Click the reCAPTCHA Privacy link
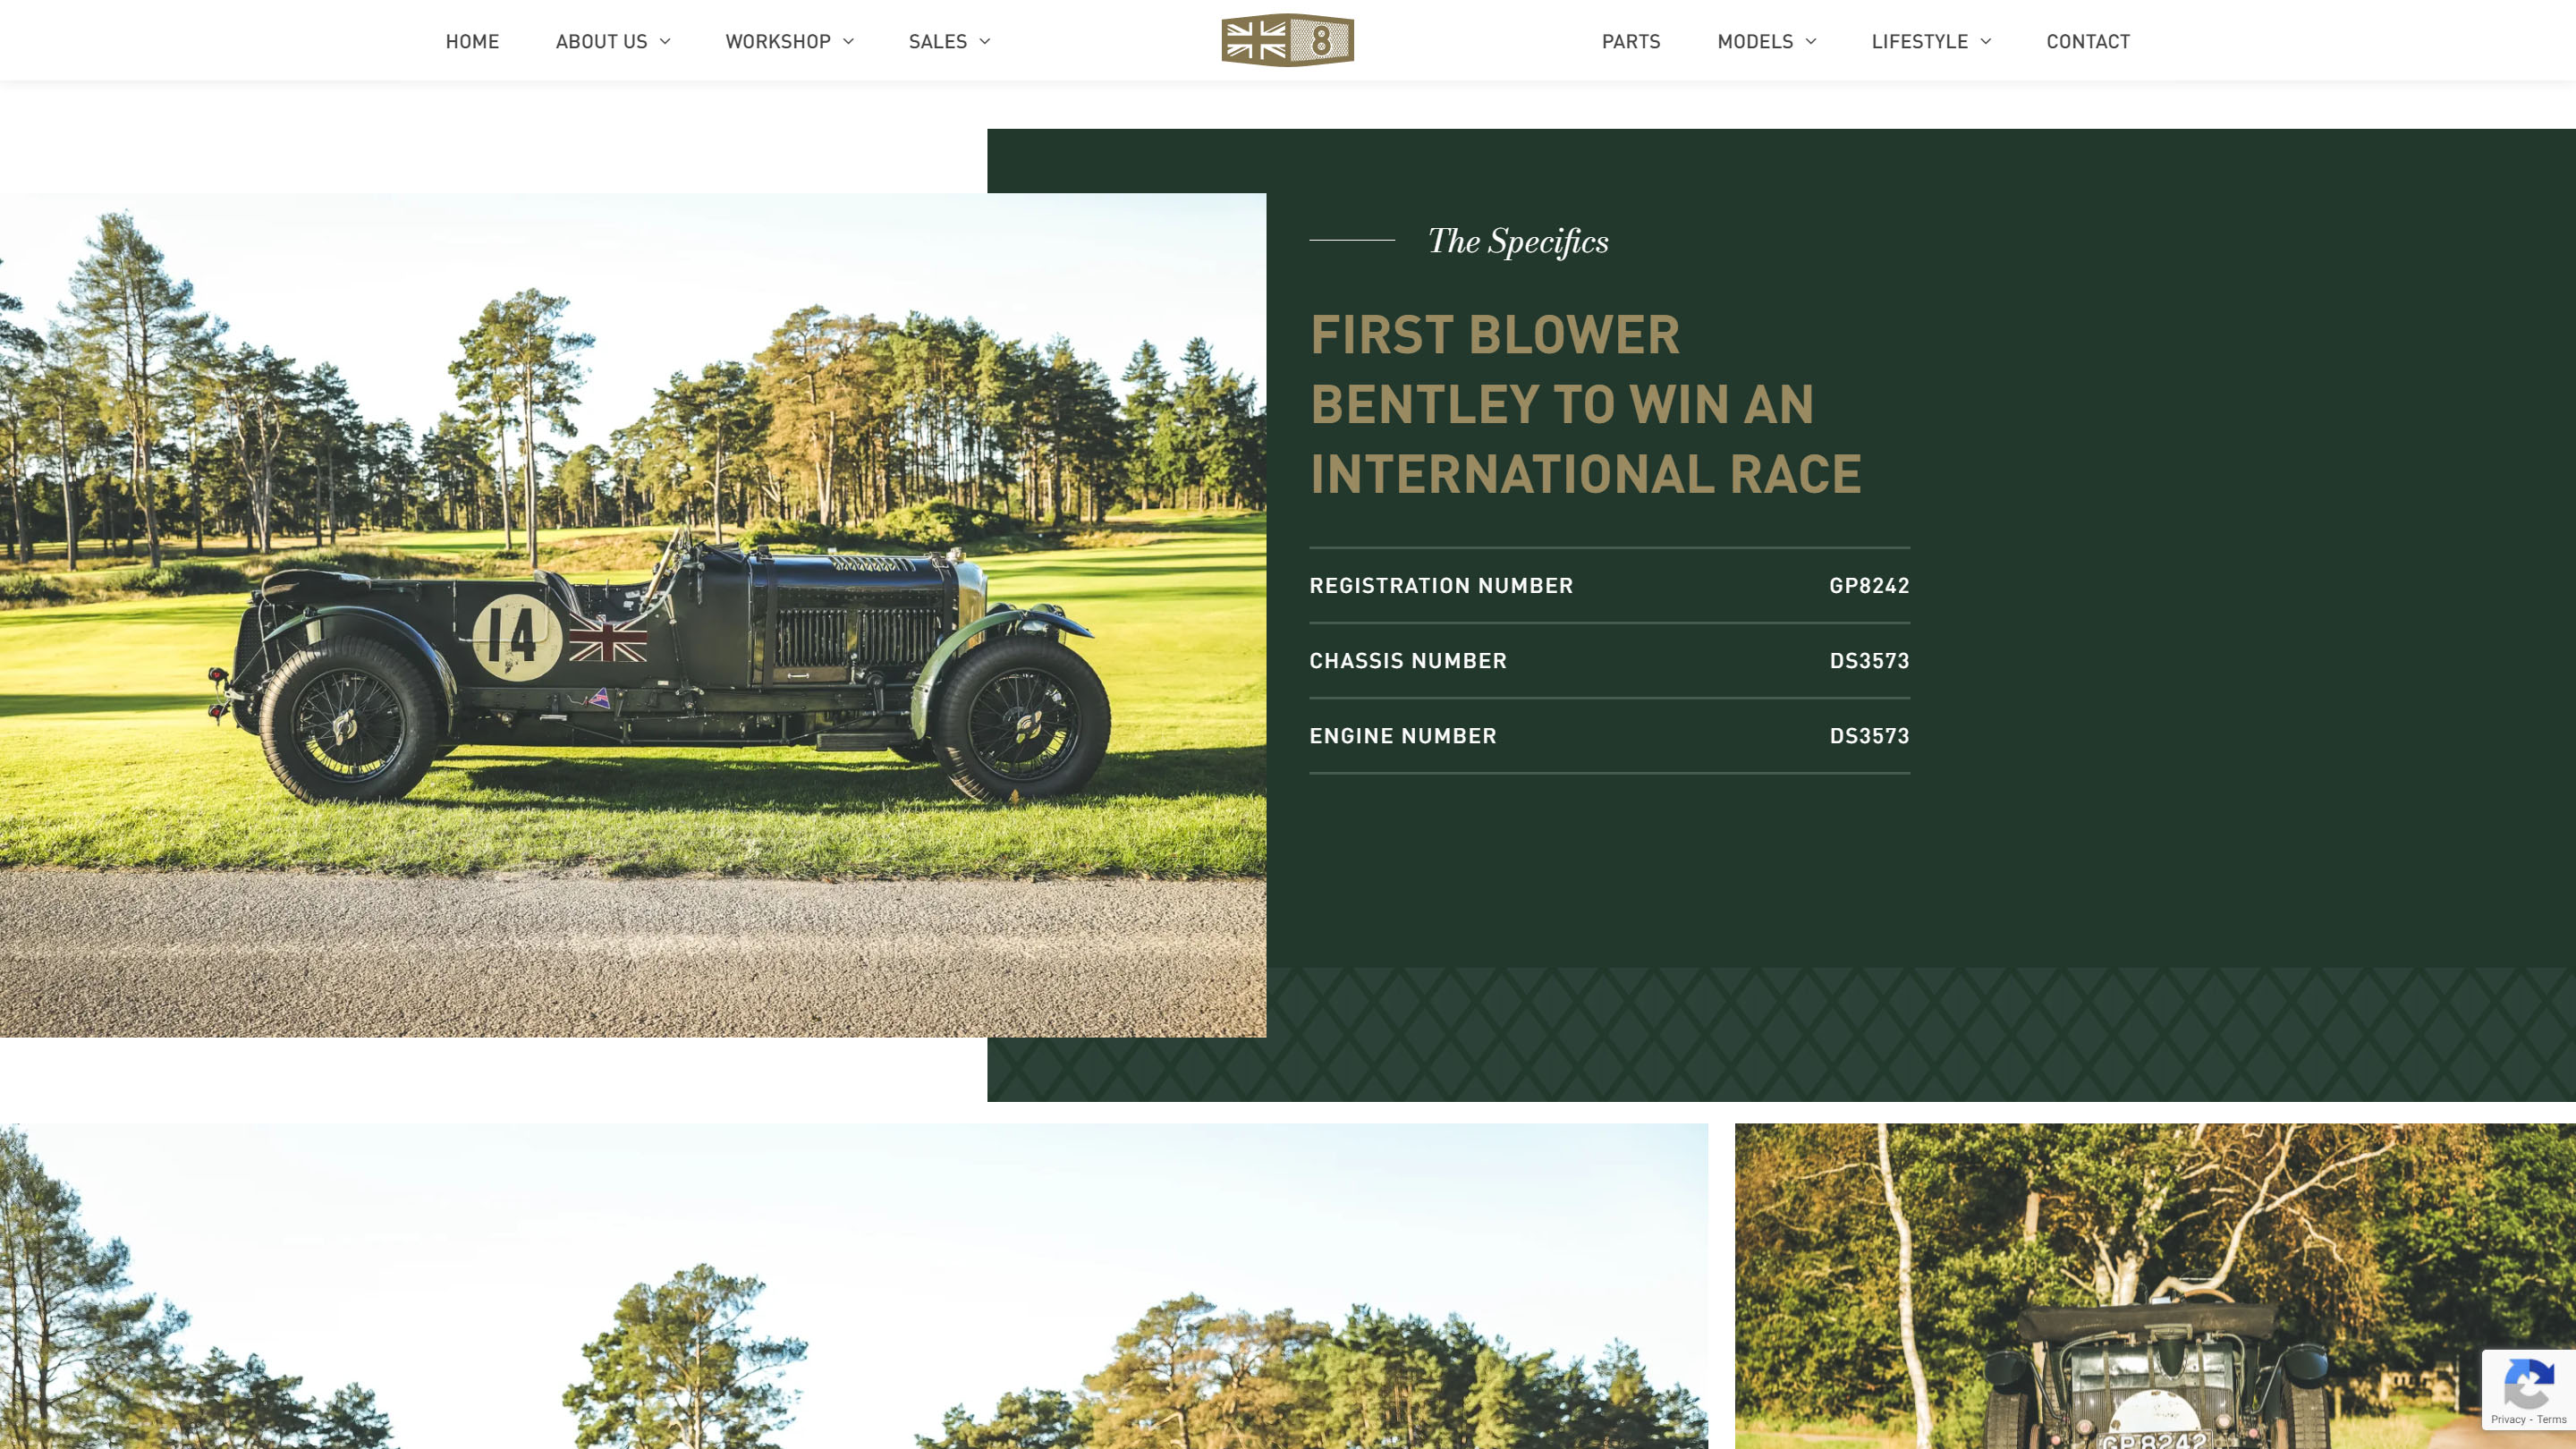2576x1449 pixels. point(2507,1420)
